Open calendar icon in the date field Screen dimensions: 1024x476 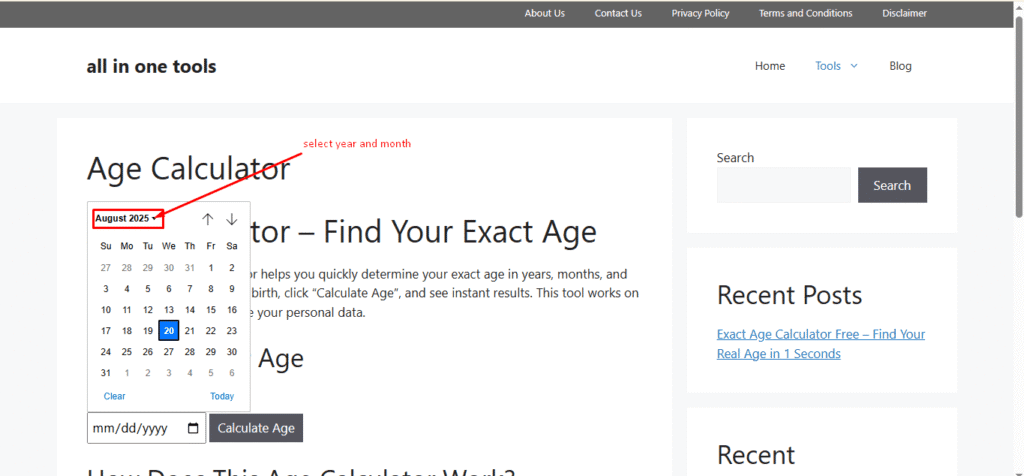[193, 428]
